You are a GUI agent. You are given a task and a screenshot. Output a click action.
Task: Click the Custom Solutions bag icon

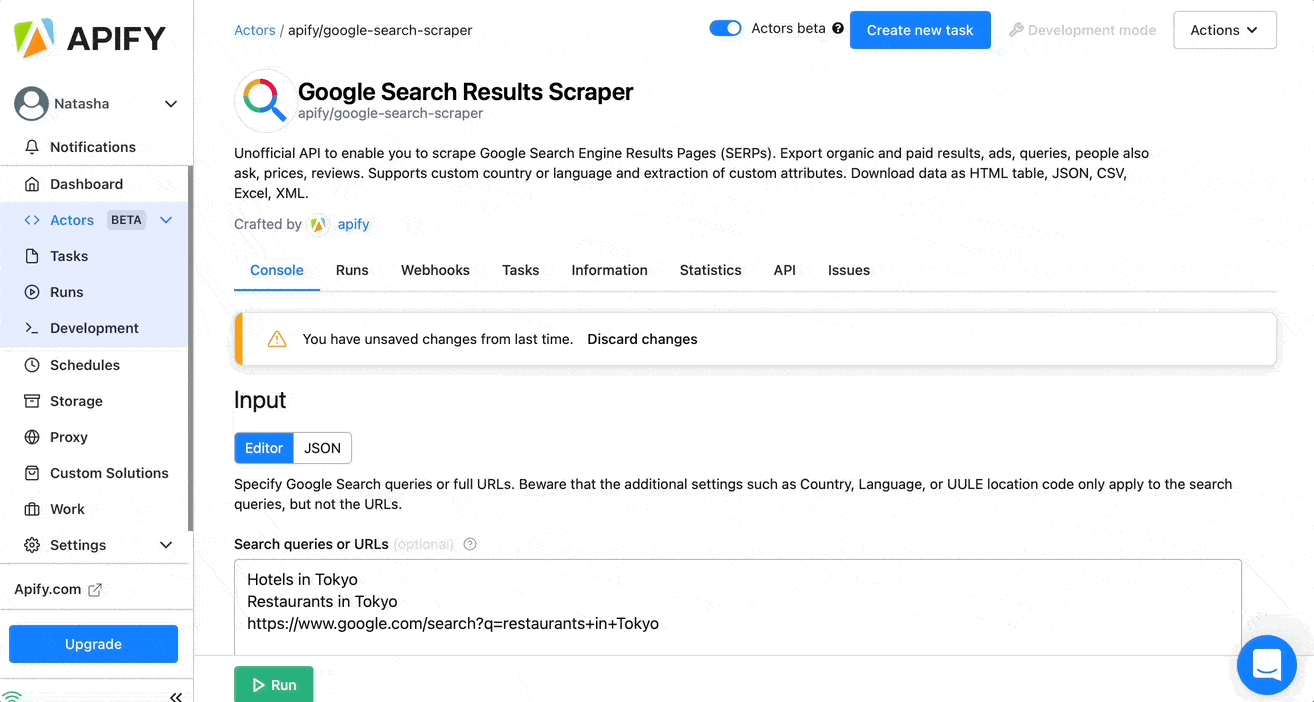pos(32,473)
